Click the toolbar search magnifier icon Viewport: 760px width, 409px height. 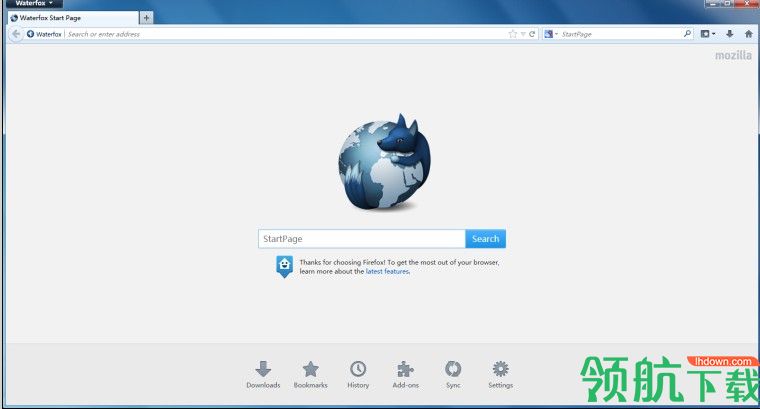pyautogui.click(x=687, y=34)
